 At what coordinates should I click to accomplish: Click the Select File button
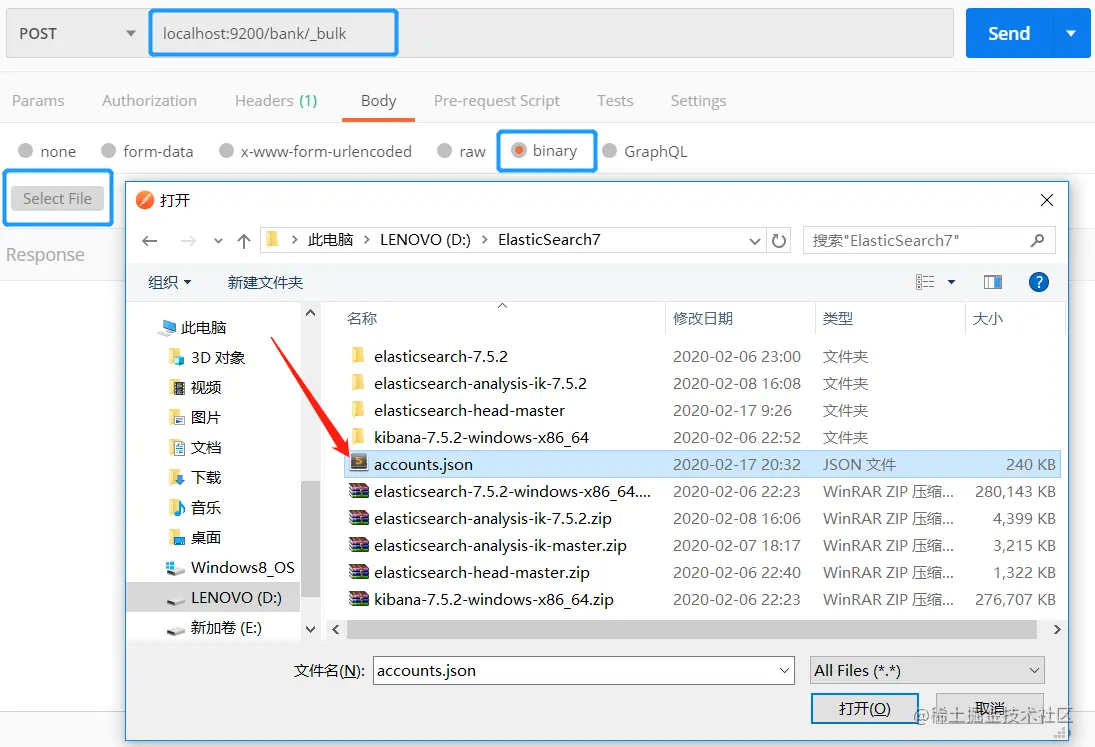tap(57, 198)
